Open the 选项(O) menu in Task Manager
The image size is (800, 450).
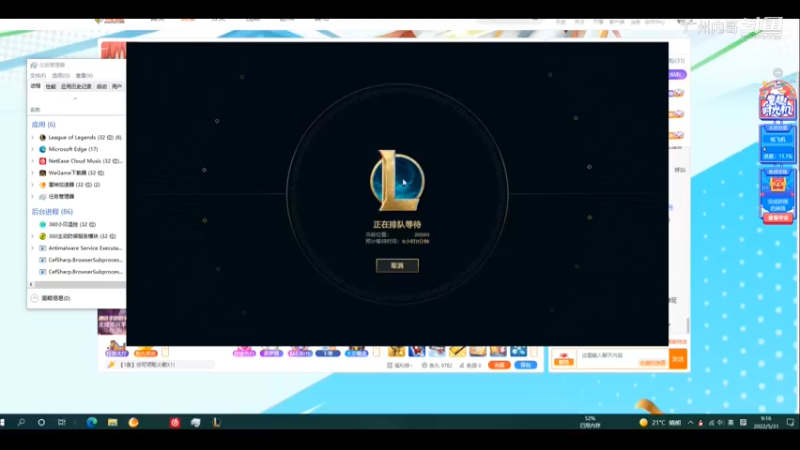pyautogui.click(x=61, y=76)
